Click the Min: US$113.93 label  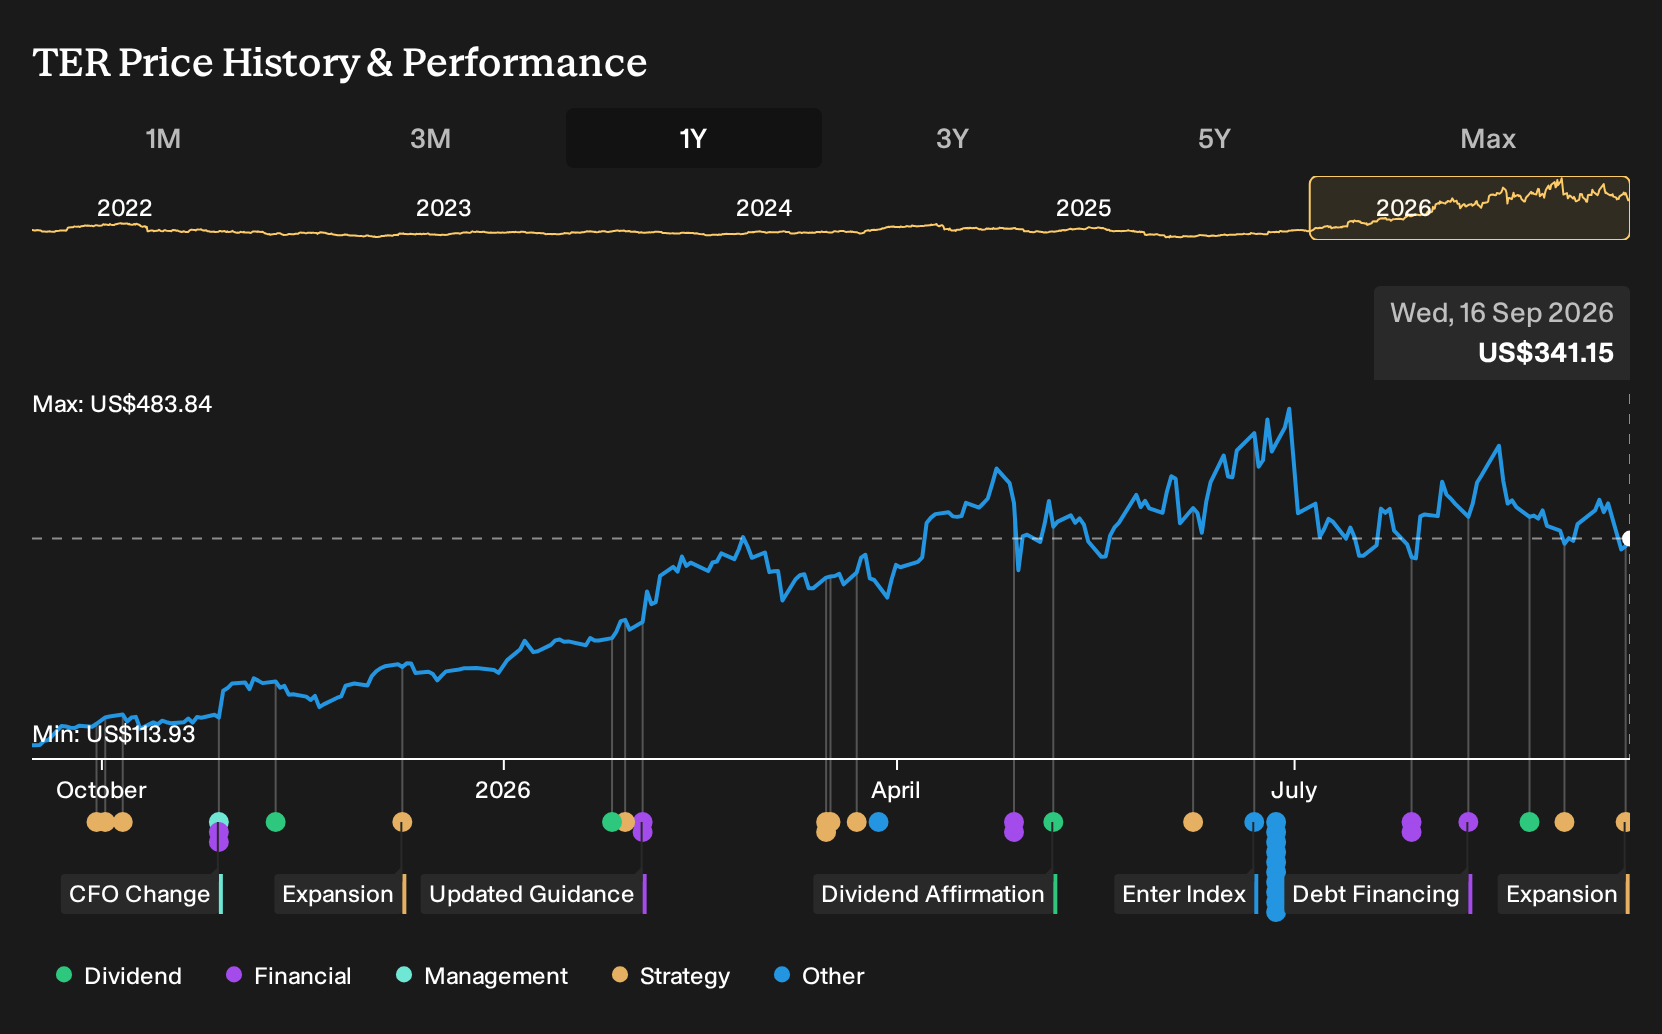click(x=114, y=734)
